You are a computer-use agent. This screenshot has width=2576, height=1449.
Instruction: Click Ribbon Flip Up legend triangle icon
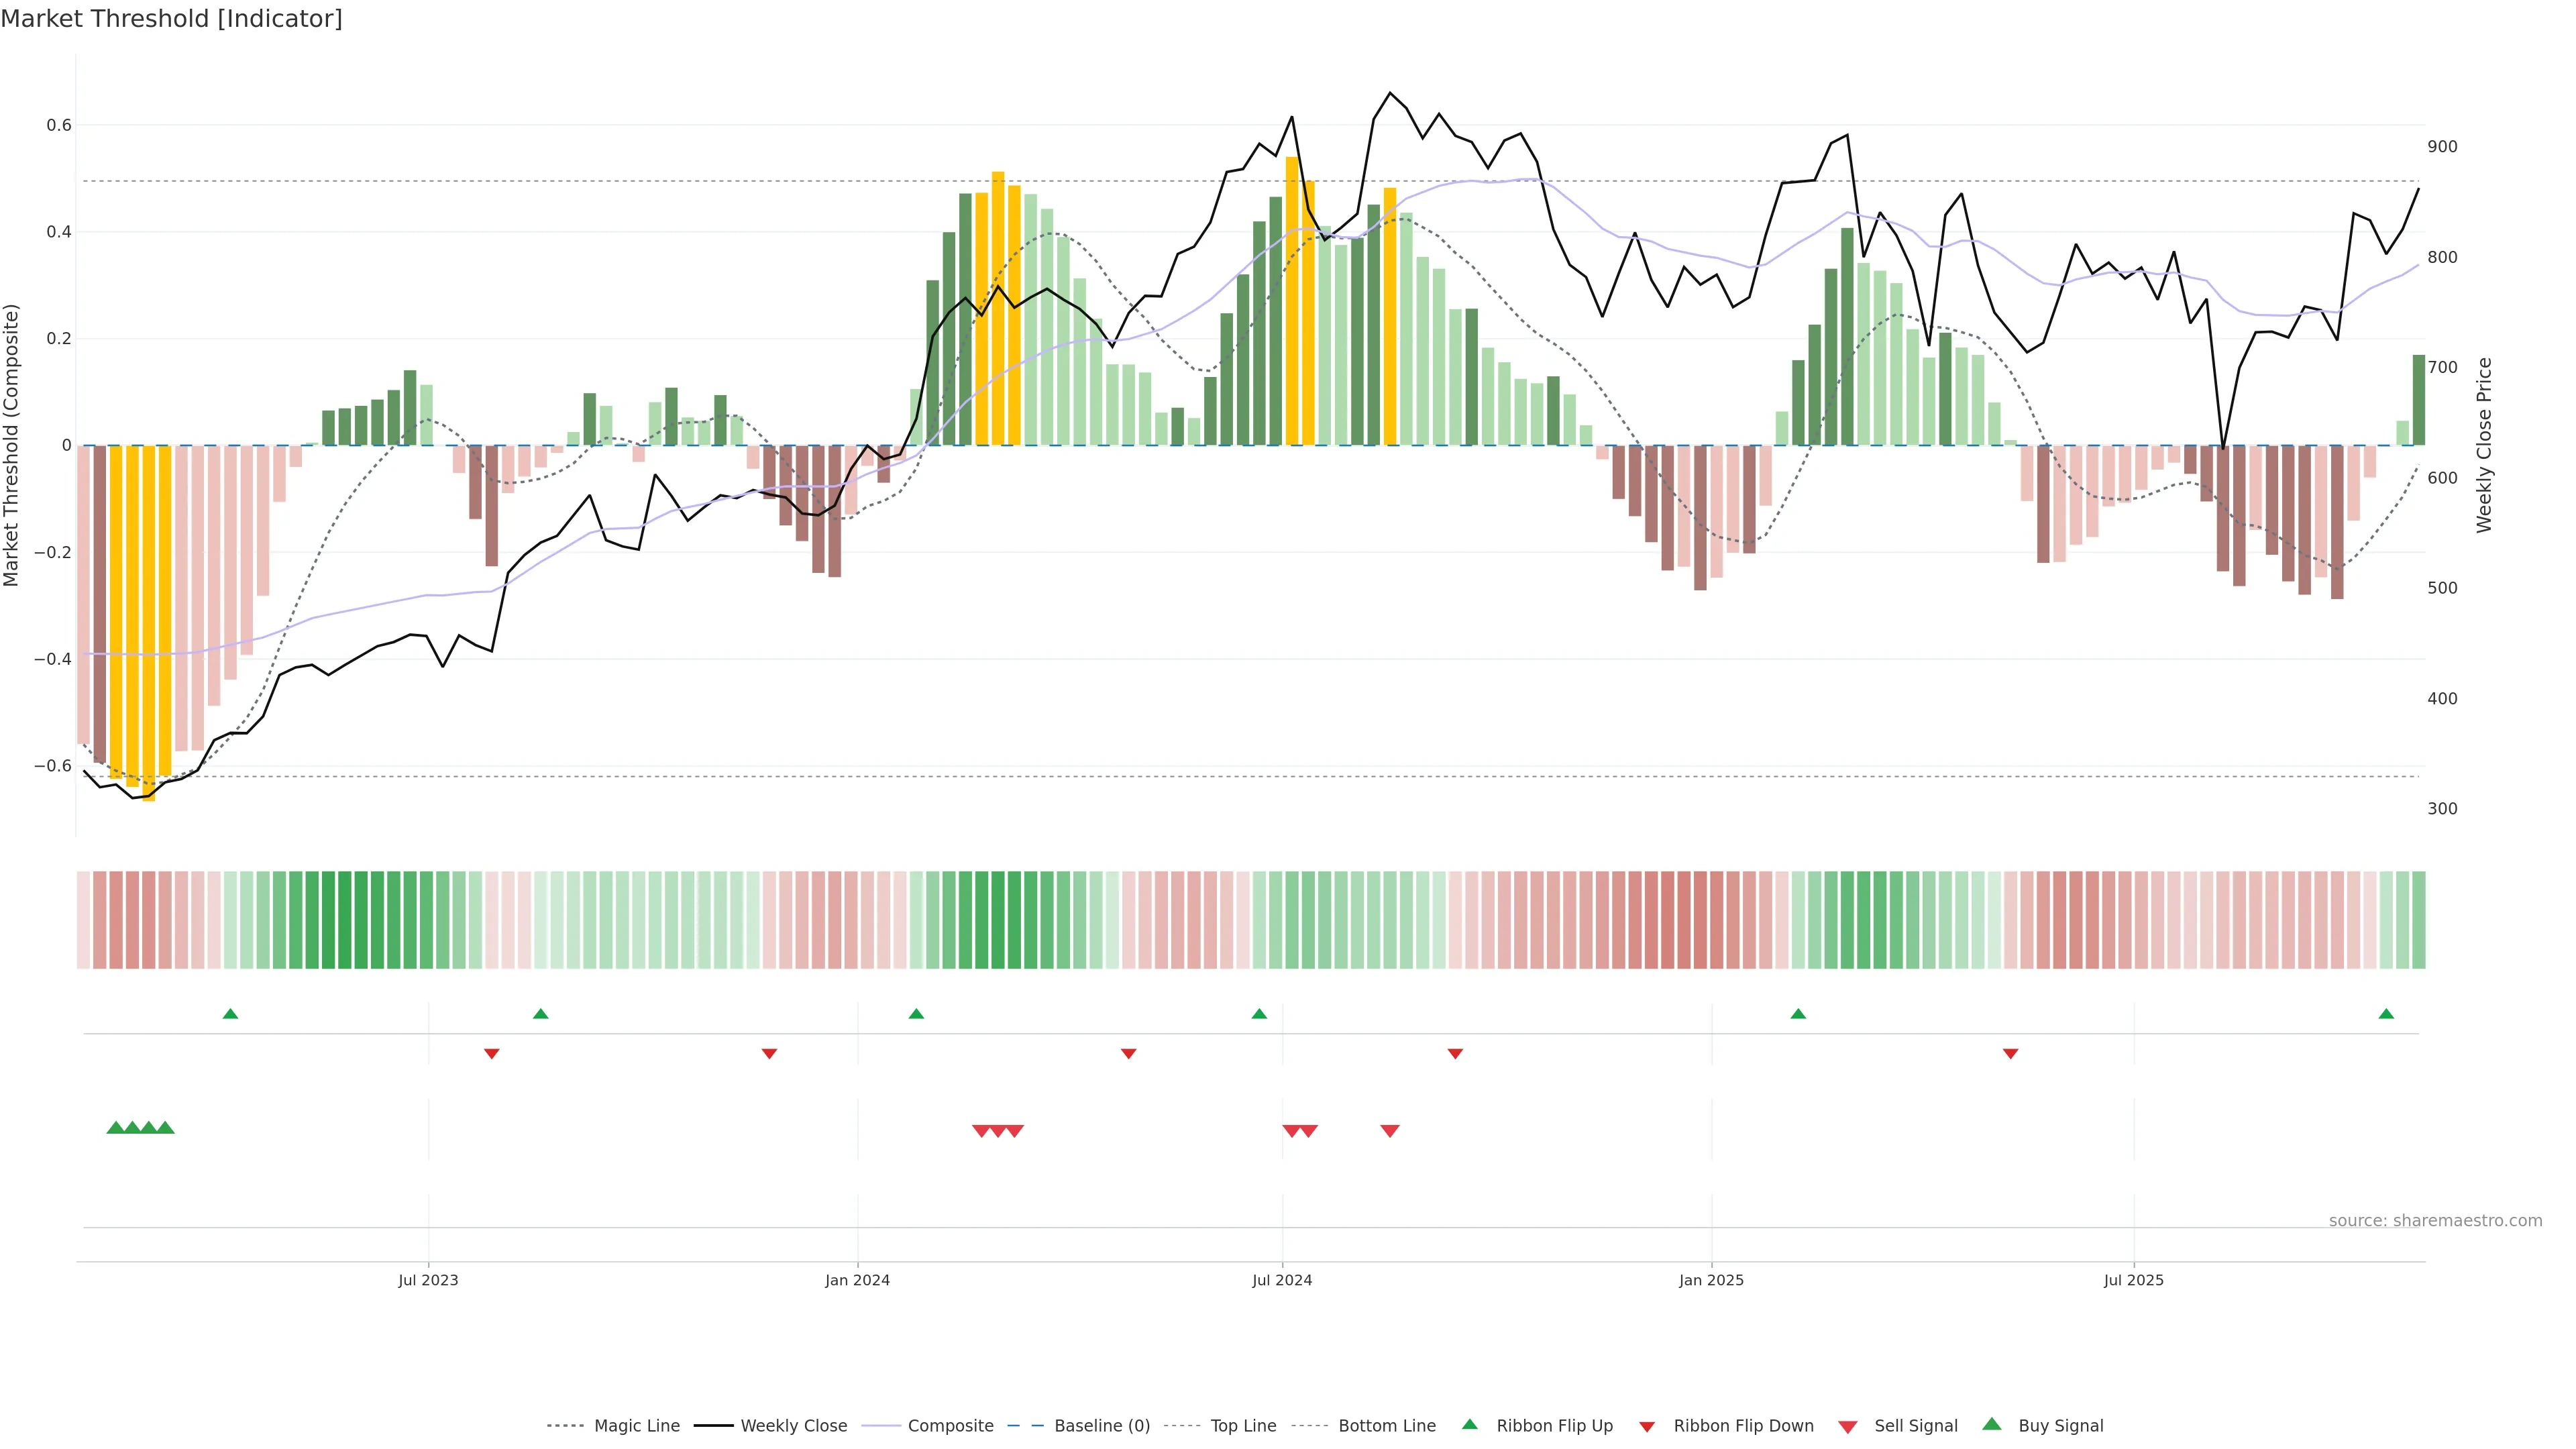[1469, 1425]
